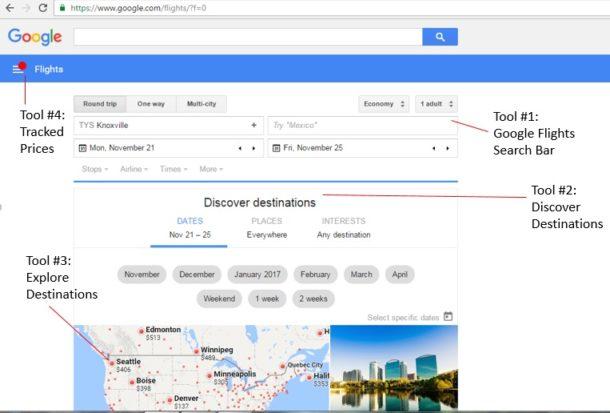This screenshot has height=413, width=610.
Task: Move return date back one day
Action: (x=434, y=148)
